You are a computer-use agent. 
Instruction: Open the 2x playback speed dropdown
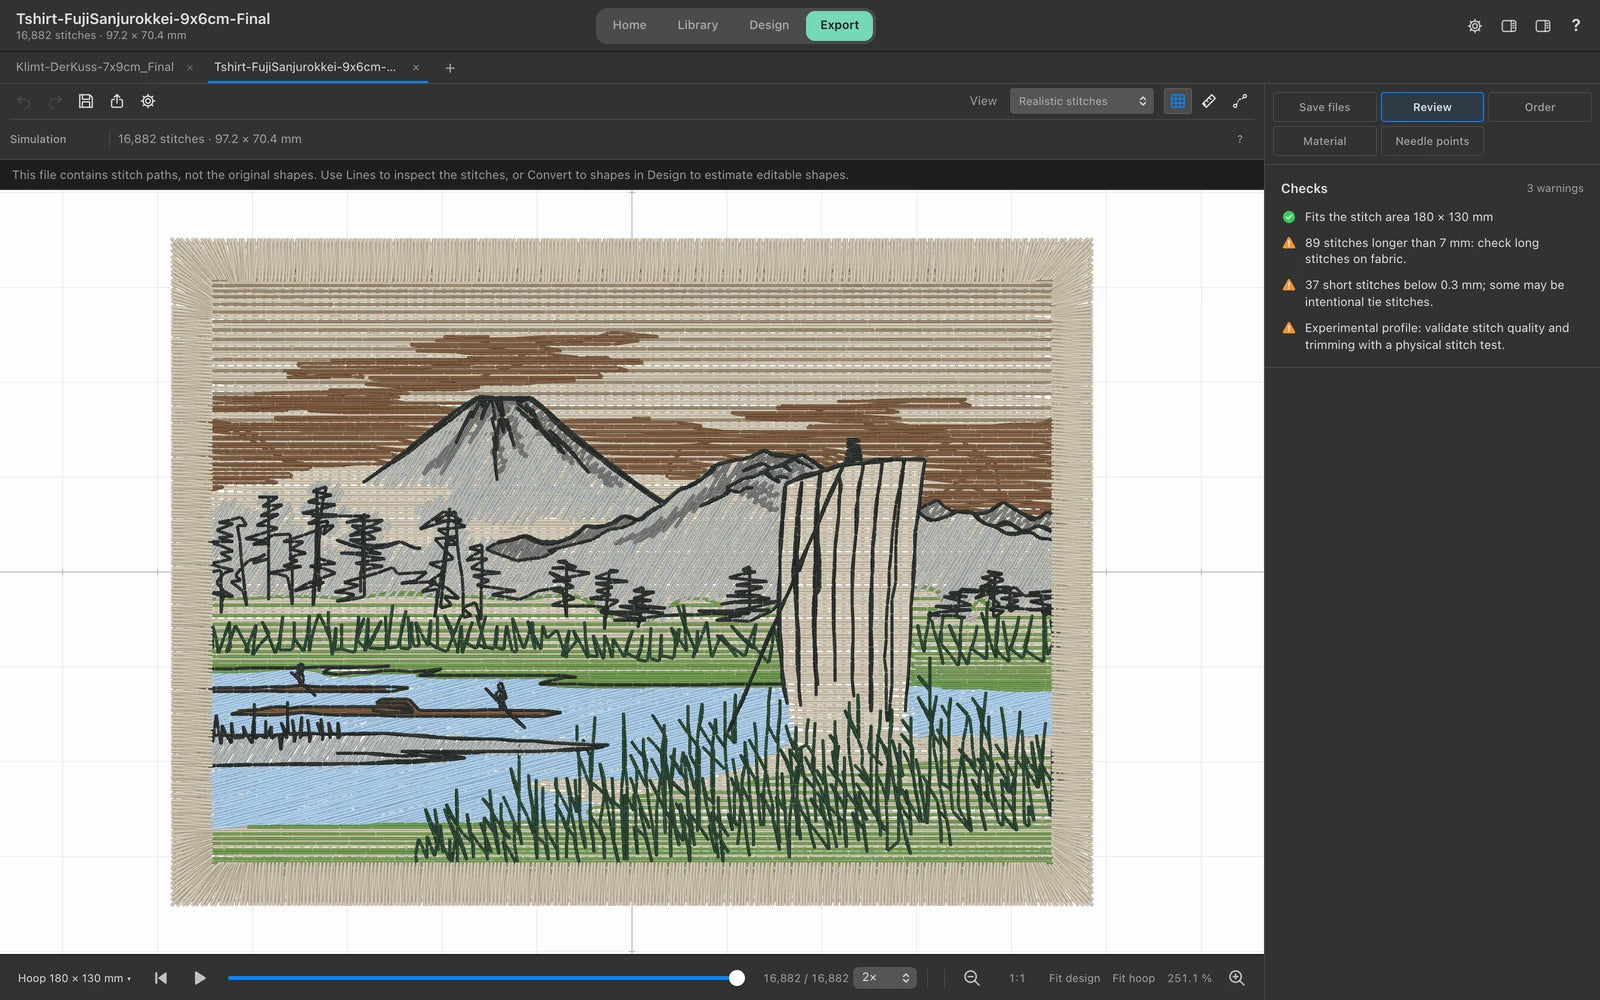tap(885, 978)
